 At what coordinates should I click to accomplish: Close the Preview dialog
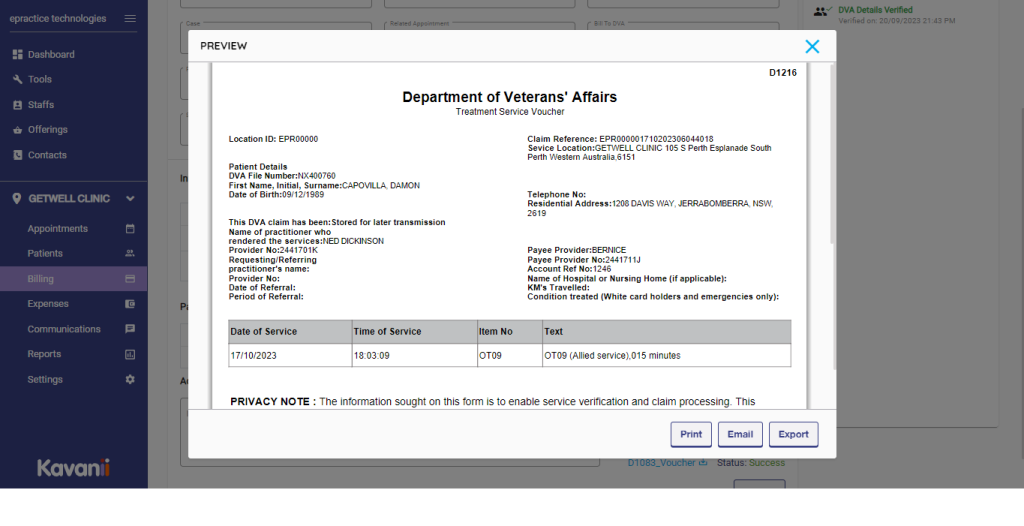tap(812, 46)
